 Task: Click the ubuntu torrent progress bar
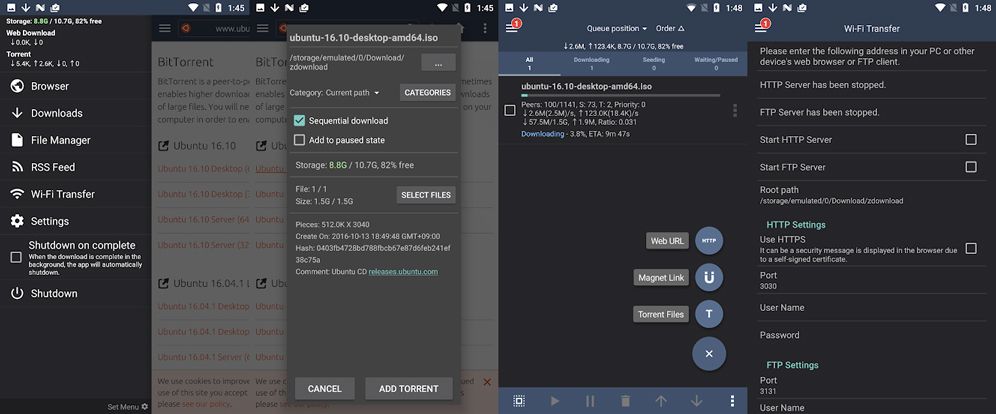621,95
